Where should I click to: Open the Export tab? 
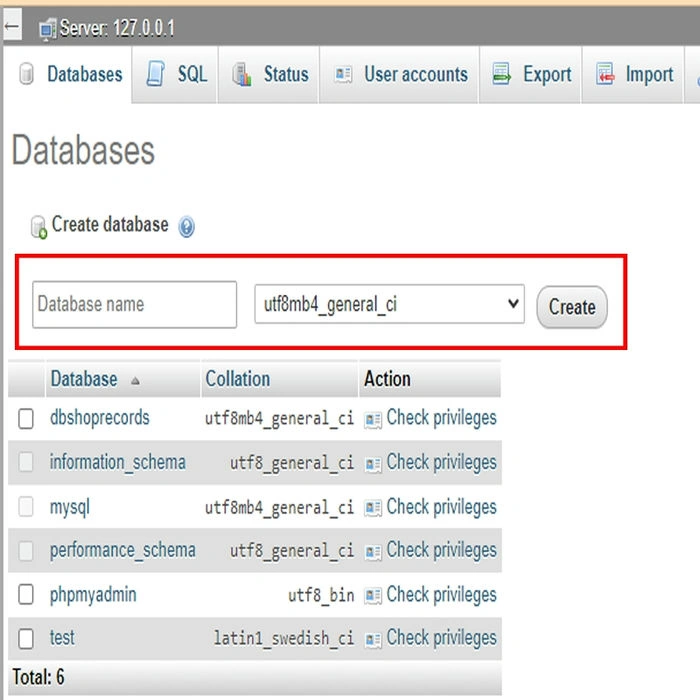point(530,75)
